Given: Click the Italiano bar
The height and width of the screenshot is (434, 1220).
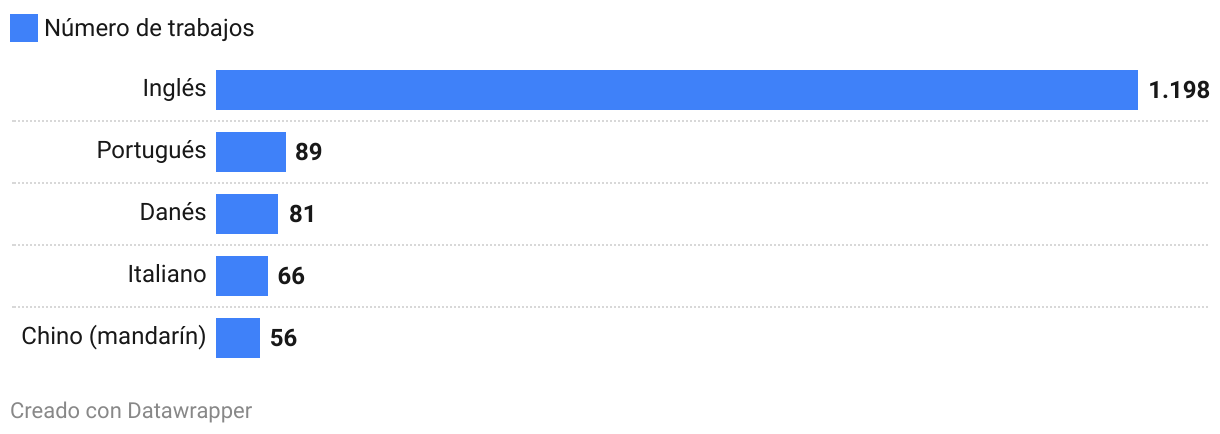Looking at the screenshot, I should click(241, 276).
